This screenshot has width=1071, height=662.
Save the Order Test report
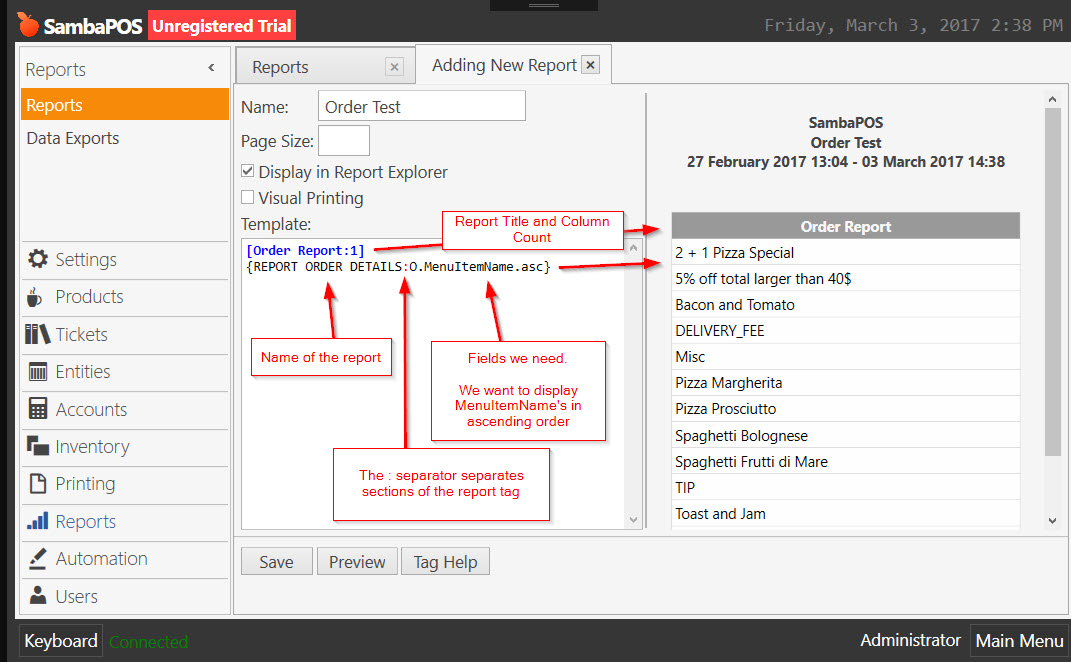(x=276, y=561)
